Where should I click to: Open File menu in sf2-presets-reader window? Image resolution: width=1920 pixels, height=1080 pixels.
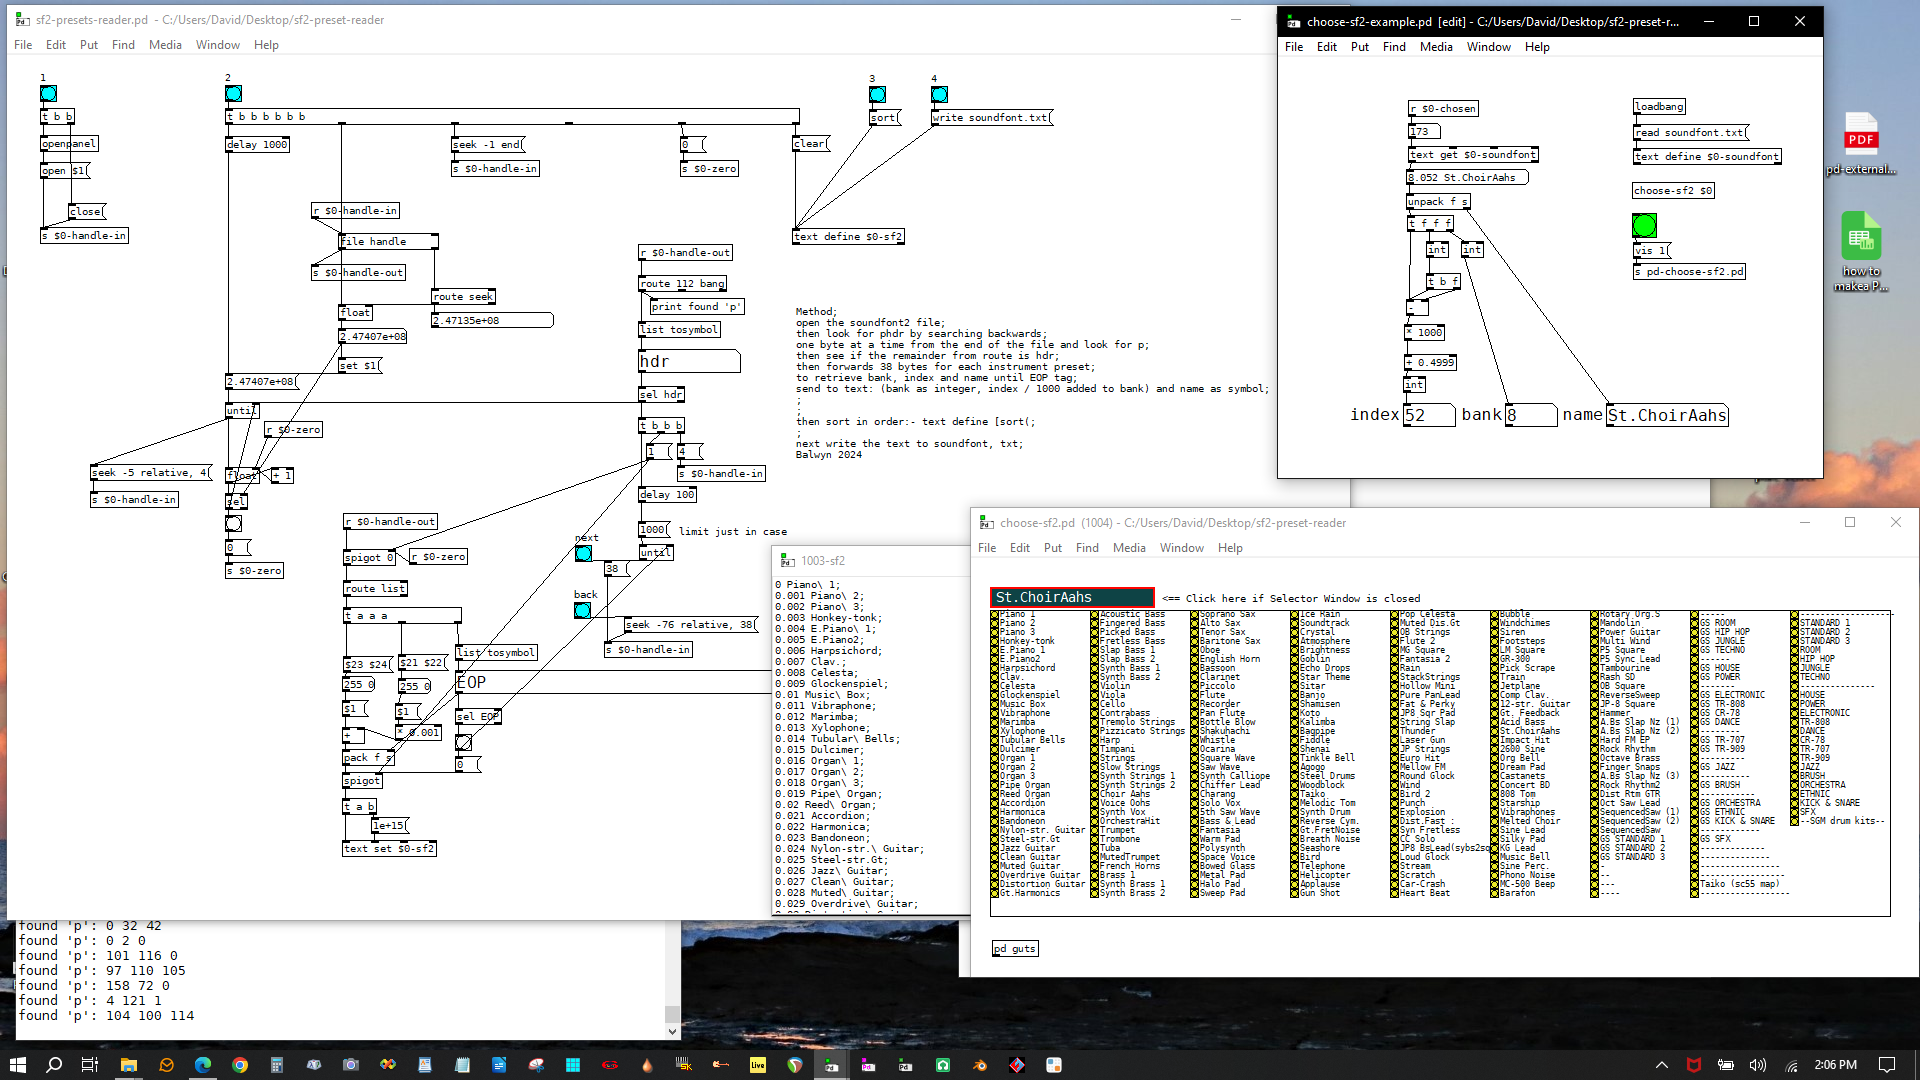tap(23, 45)
